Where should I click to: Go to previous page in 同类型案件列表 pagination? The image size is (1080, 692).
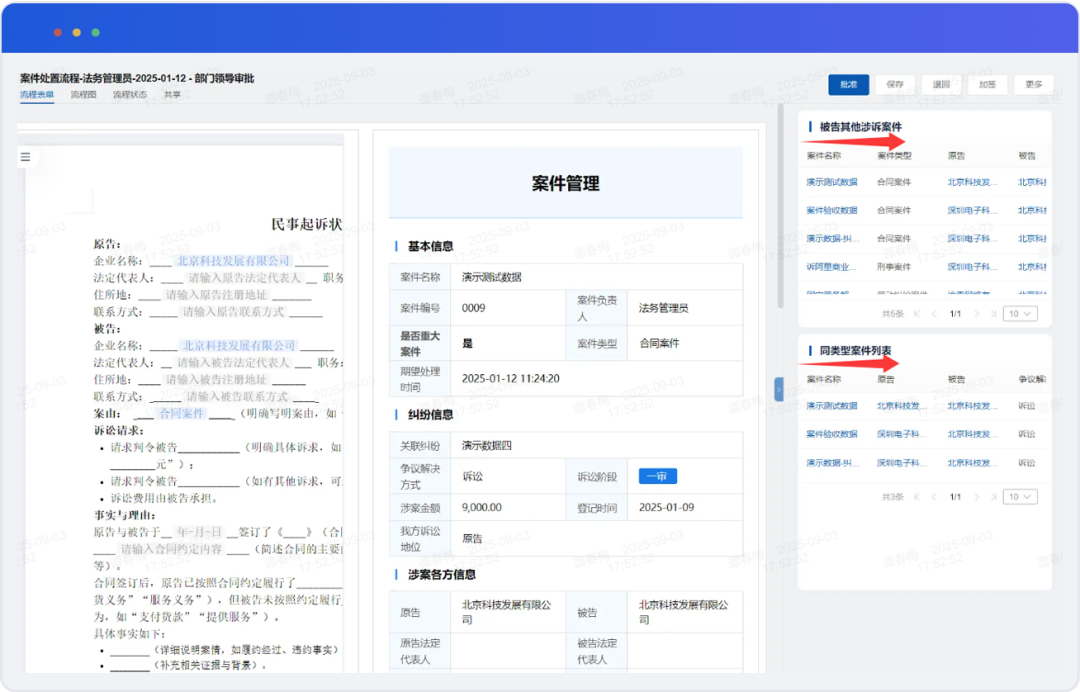coord(934,496)
